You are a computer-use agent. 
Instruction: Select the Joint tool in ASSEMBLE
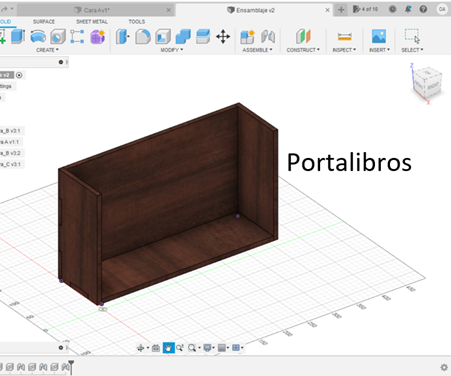pos(268,36)
